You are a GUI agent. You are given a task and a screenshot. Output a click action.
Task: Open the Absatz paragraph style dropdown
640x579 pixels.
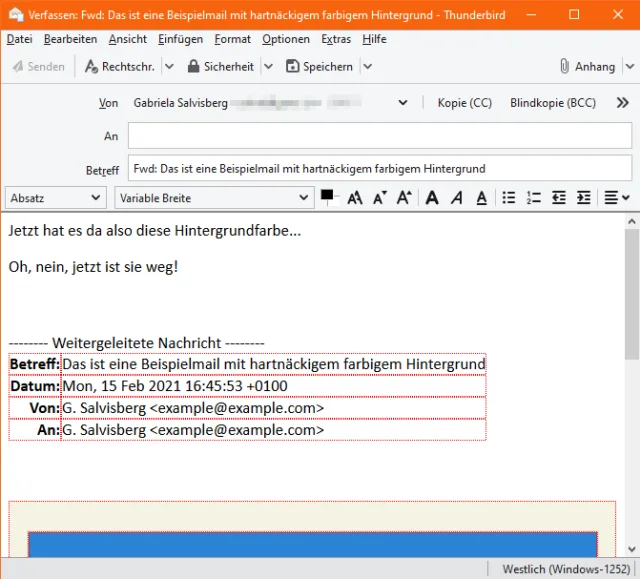pyautogui.click(x=57, y=198)
